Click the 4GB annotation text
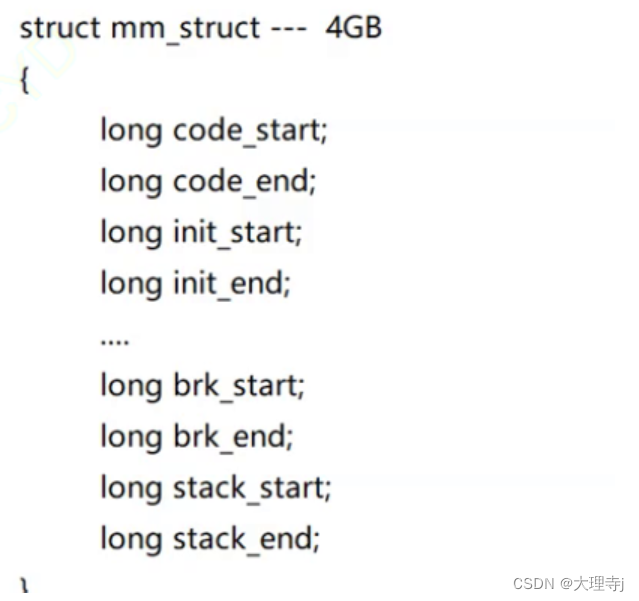The width and height of the screenshot is (639, 601). [353, 28]
